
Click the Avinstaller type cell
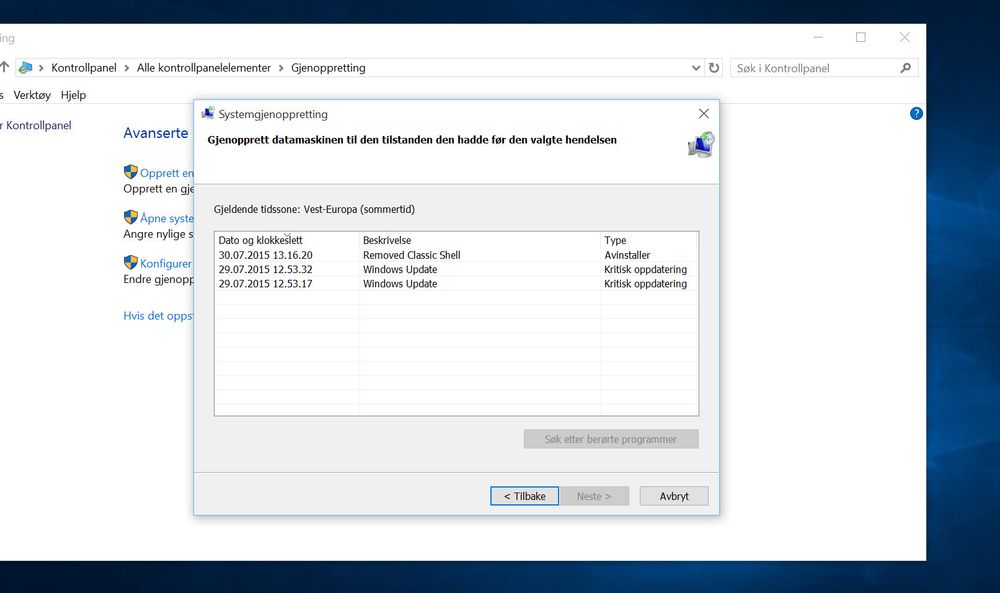(x=627, y=255)
